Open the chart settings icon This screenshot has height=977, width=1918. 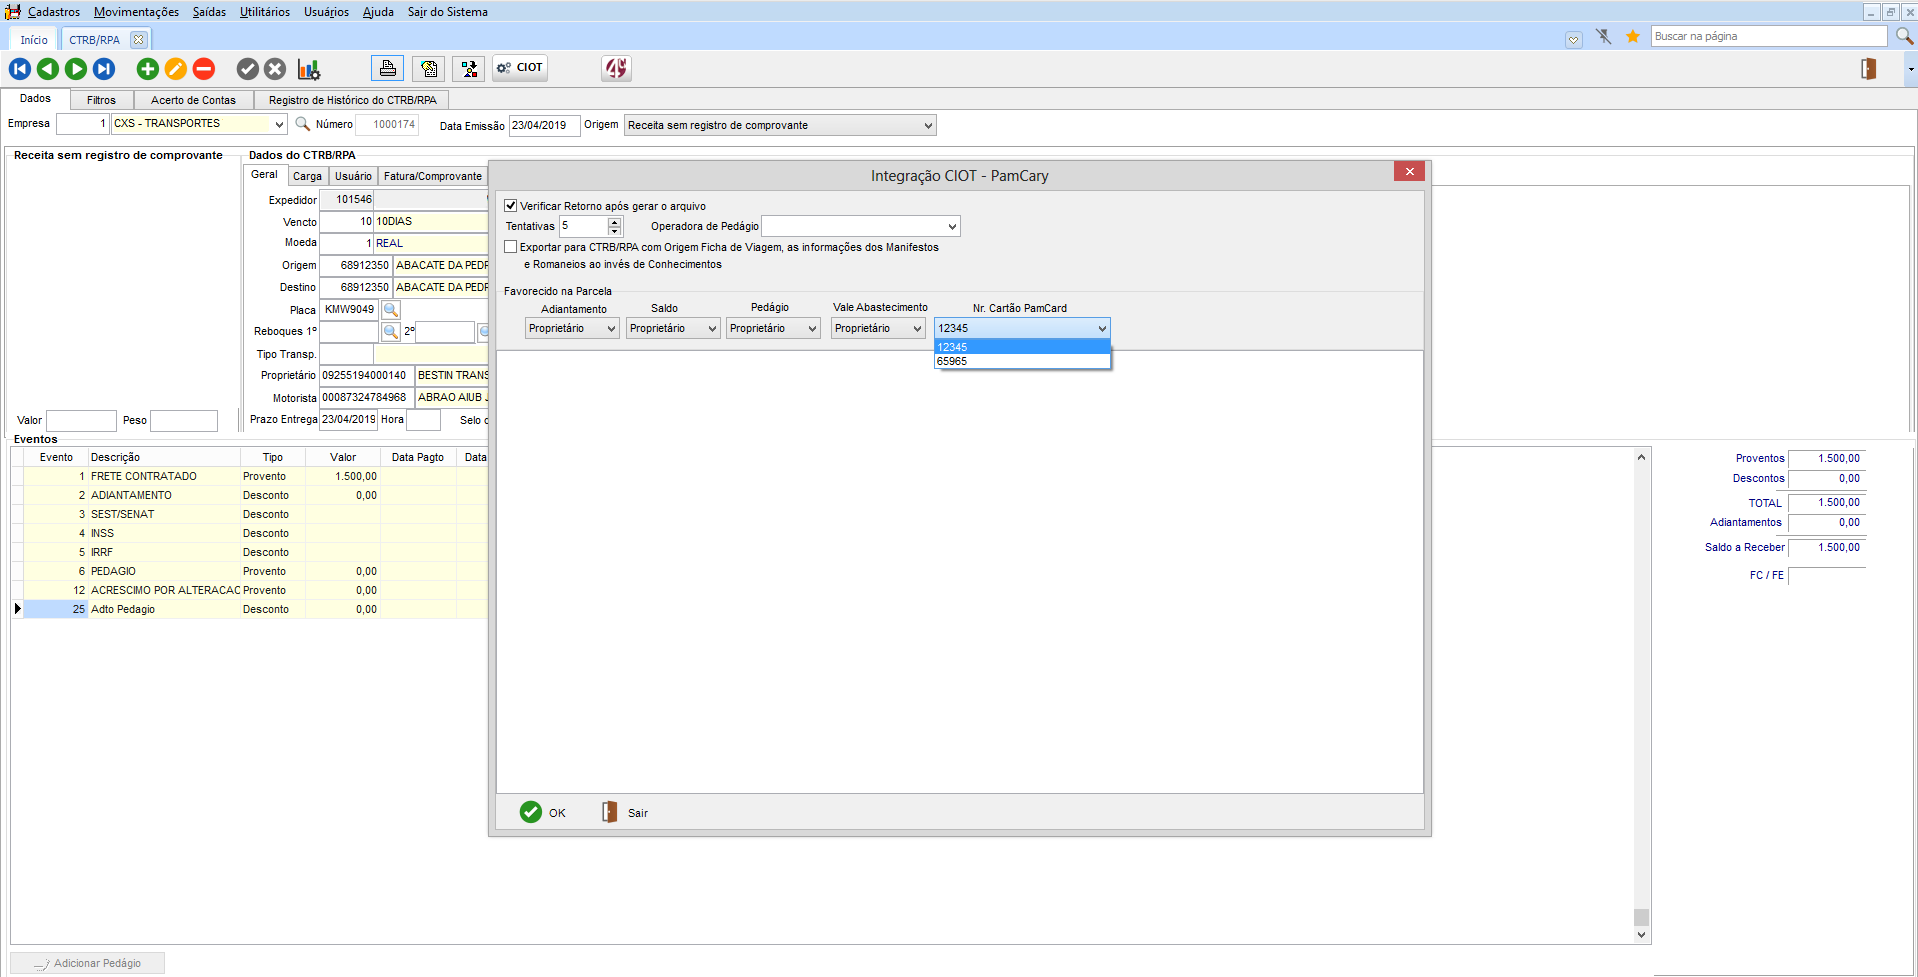[x=308, y=69]
